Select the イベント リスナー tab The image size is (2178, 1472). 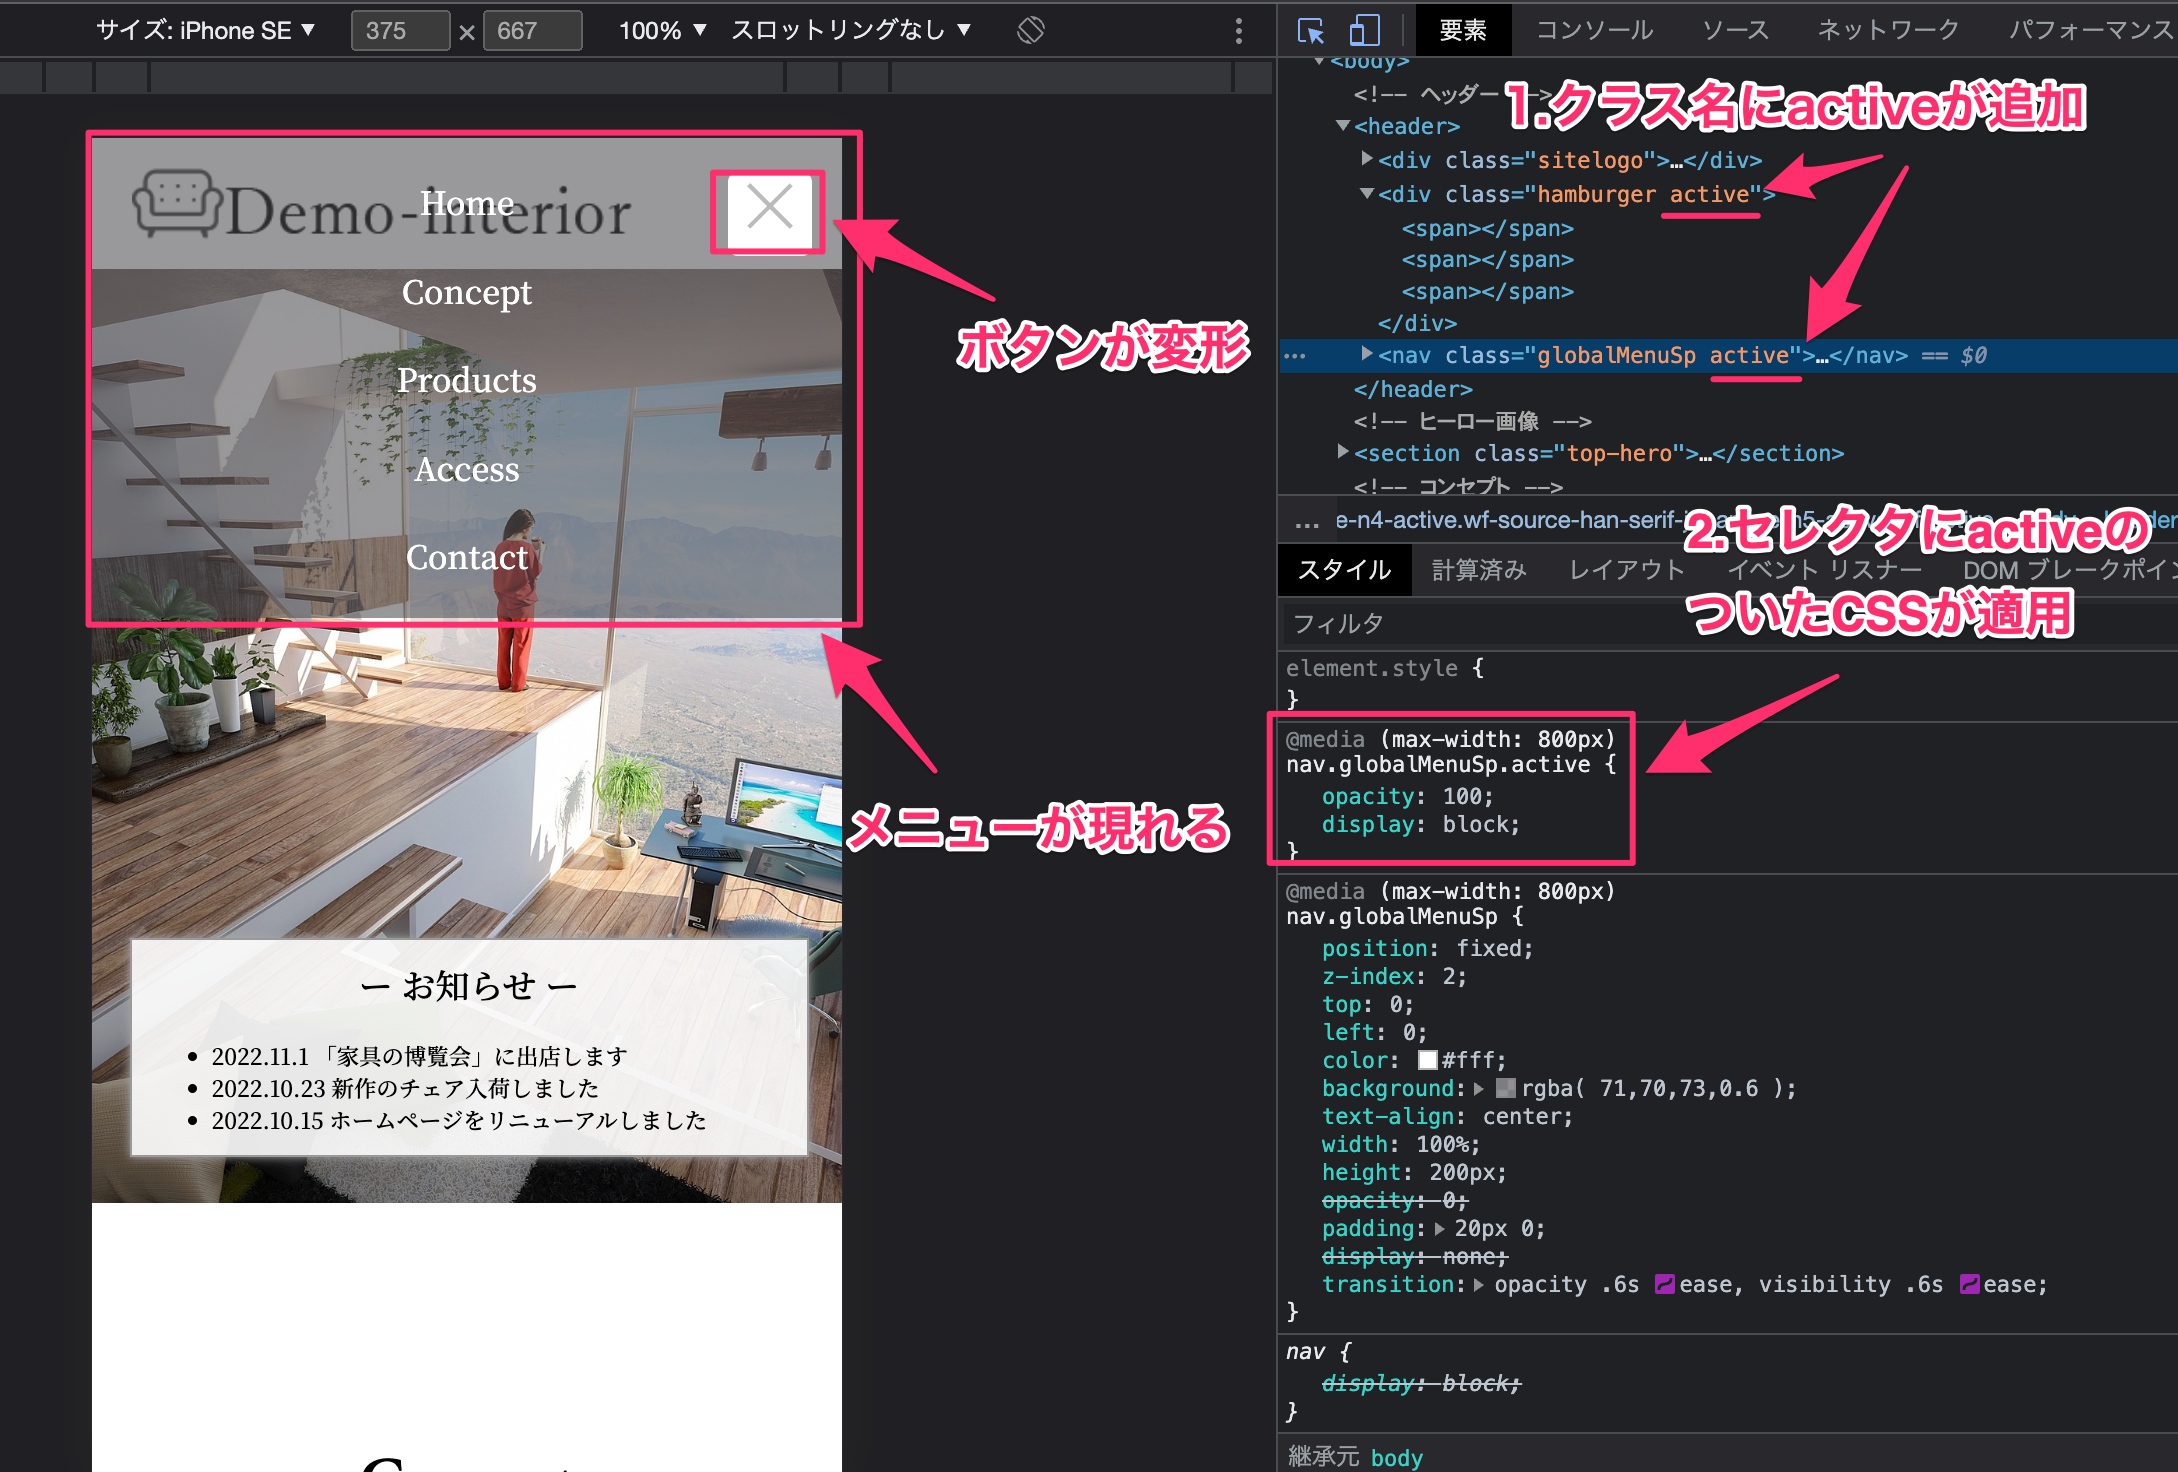[x=1825, y=570]
